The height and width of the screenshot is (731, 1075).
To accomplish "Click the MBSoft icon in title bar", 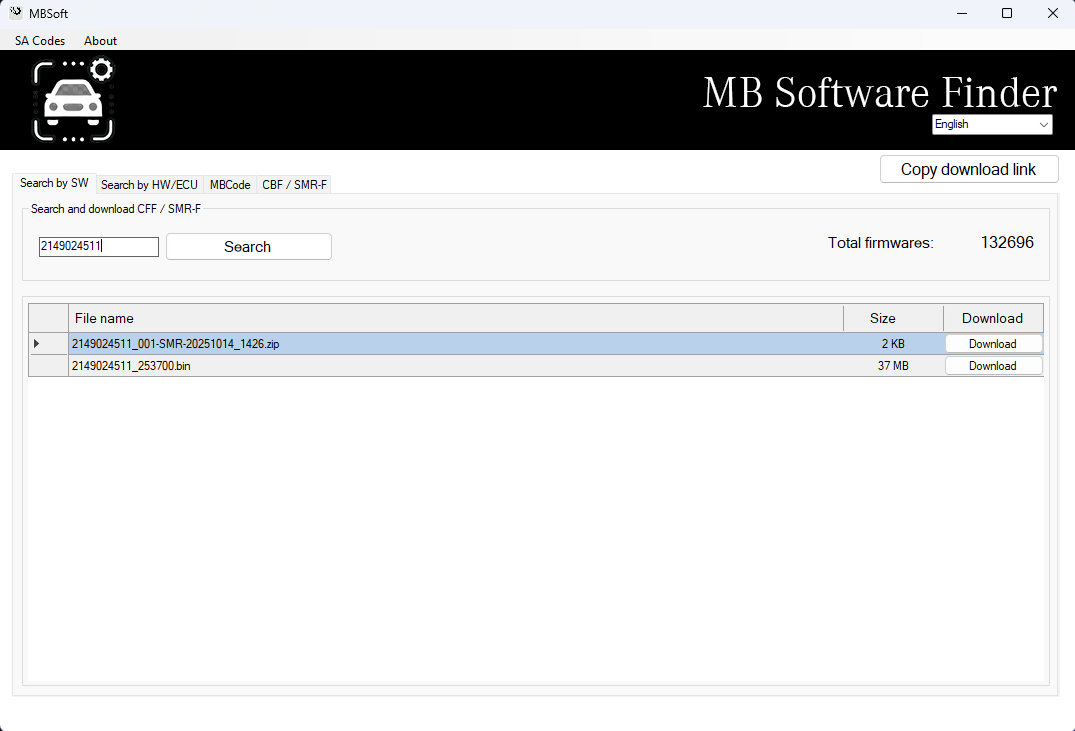I will pos(14,12).
